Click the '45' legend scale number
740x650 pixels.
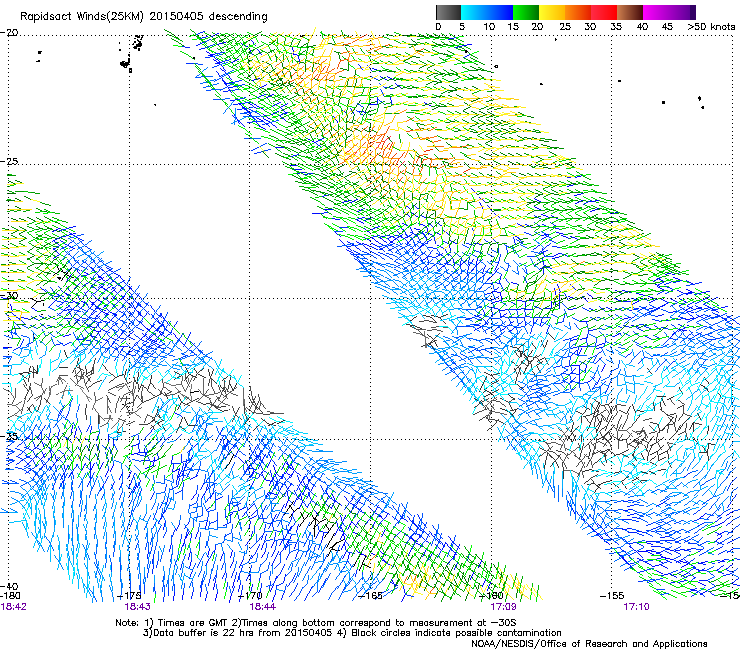[667, 27]
